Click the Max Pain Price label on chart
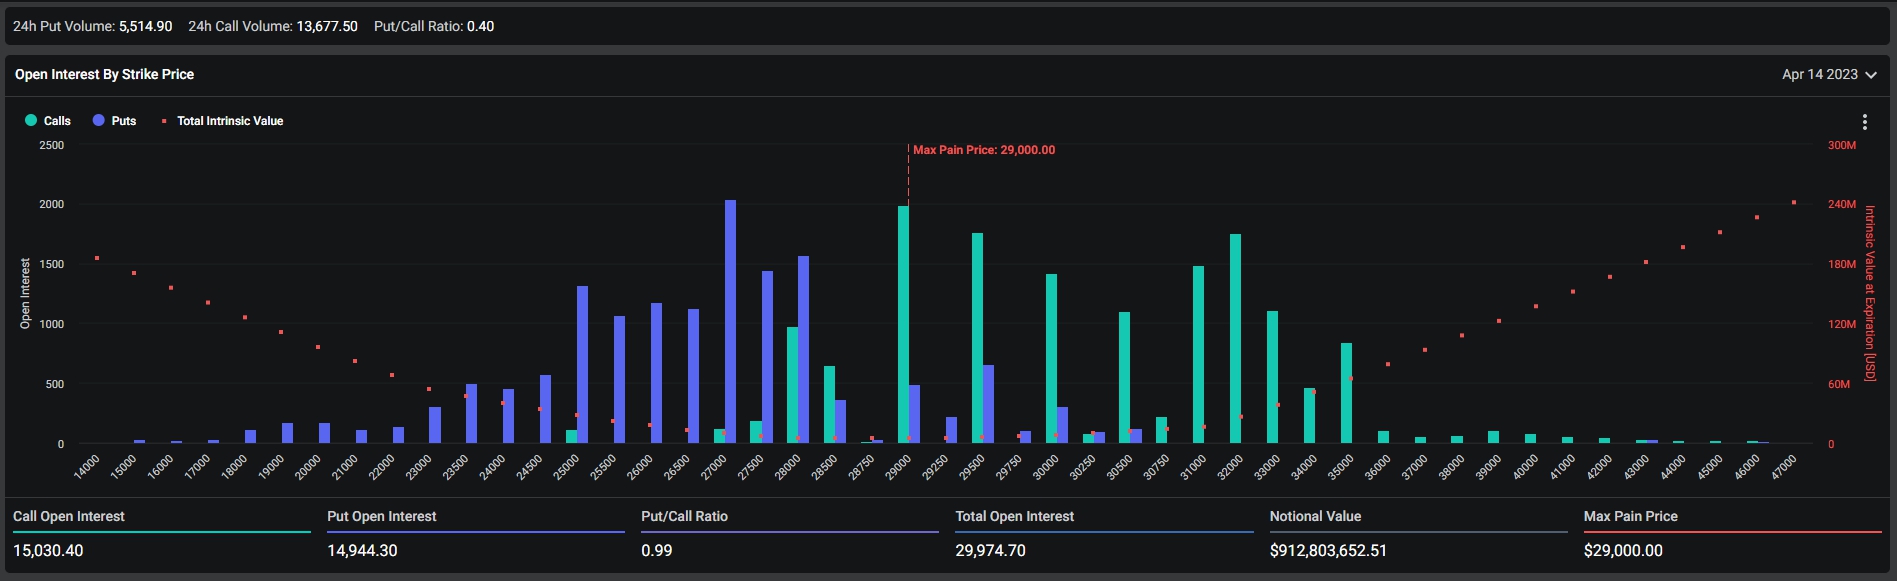Screen dimensions: 1897x581 983,150
